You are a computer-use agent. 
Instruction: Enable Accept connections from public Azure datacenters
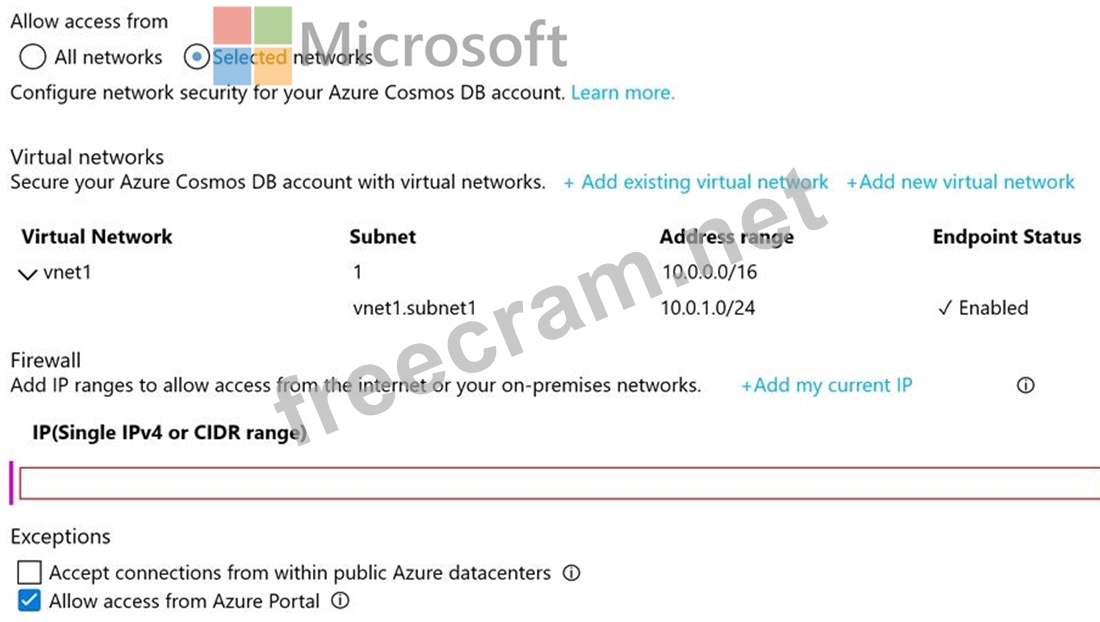tap(30, 573)
